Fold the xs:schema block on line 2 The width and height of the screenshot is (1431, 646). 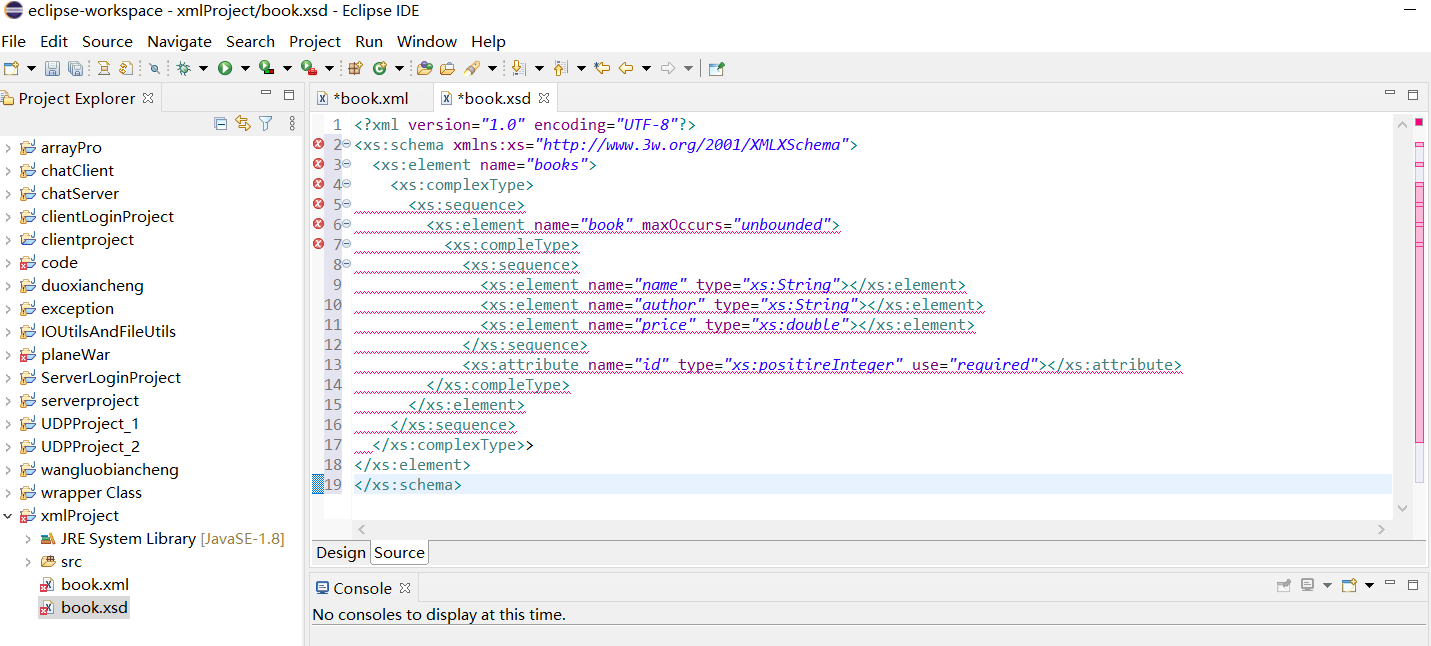pos(347,145)
